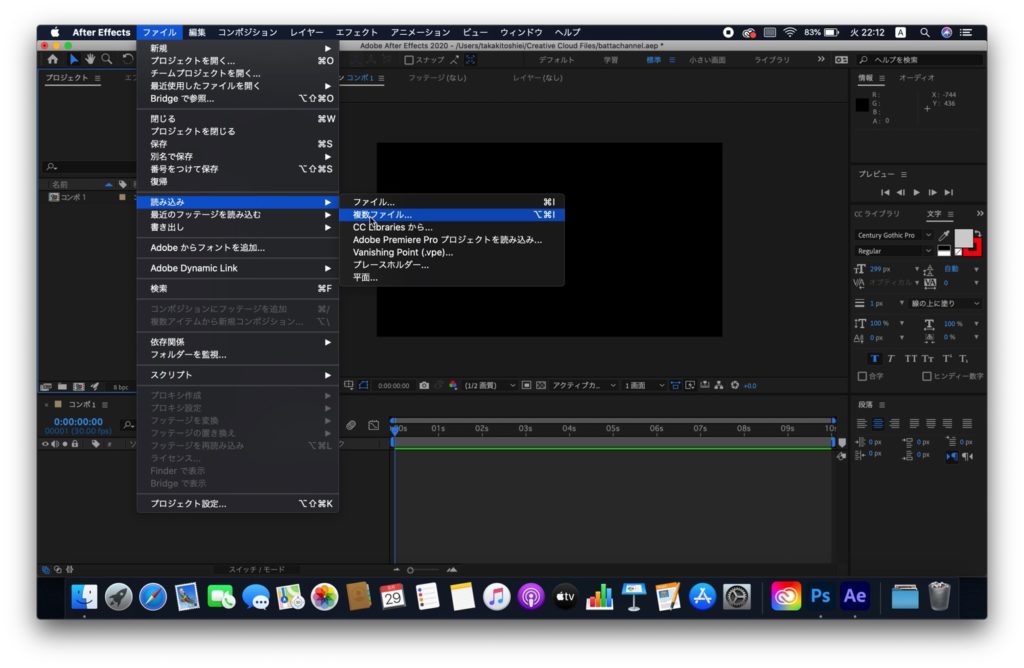Viewport: 1024px width, 668px height.
Task: Open Safari from the Dock
Action: click(x=153, y=596)
